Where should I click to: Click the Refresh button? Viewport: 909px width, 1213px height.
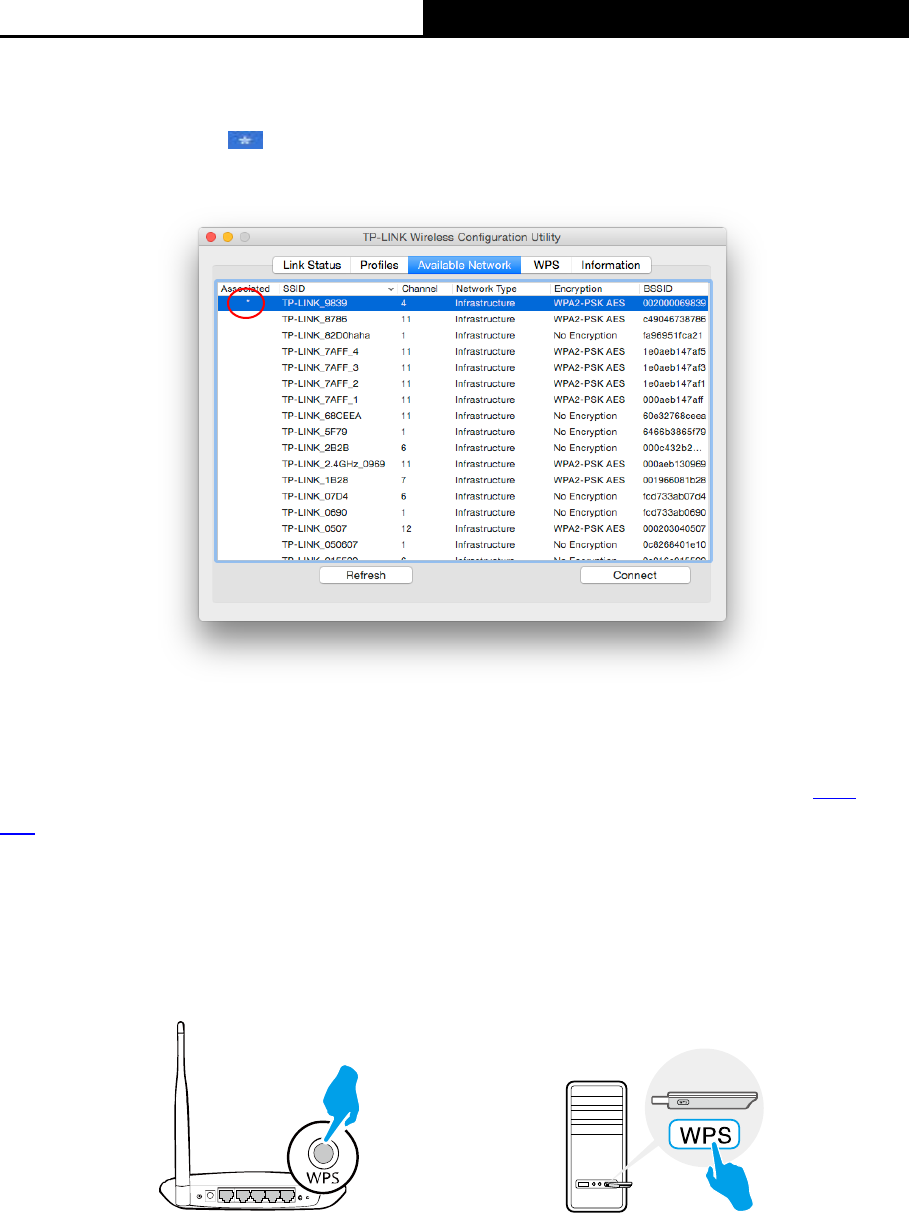(x=366, y=575)
